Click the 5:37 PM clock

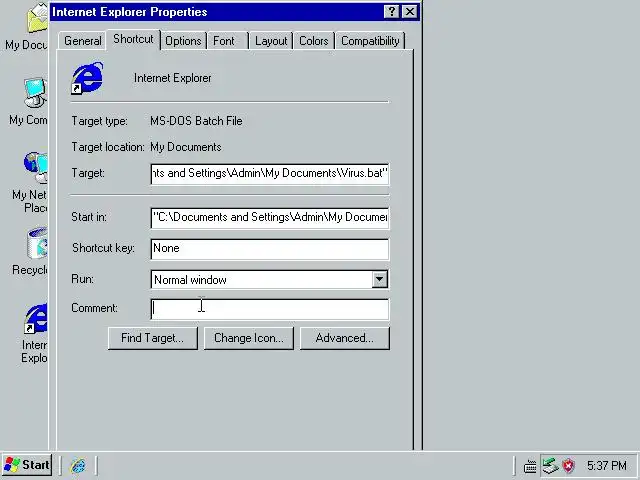tap(607, 466)
